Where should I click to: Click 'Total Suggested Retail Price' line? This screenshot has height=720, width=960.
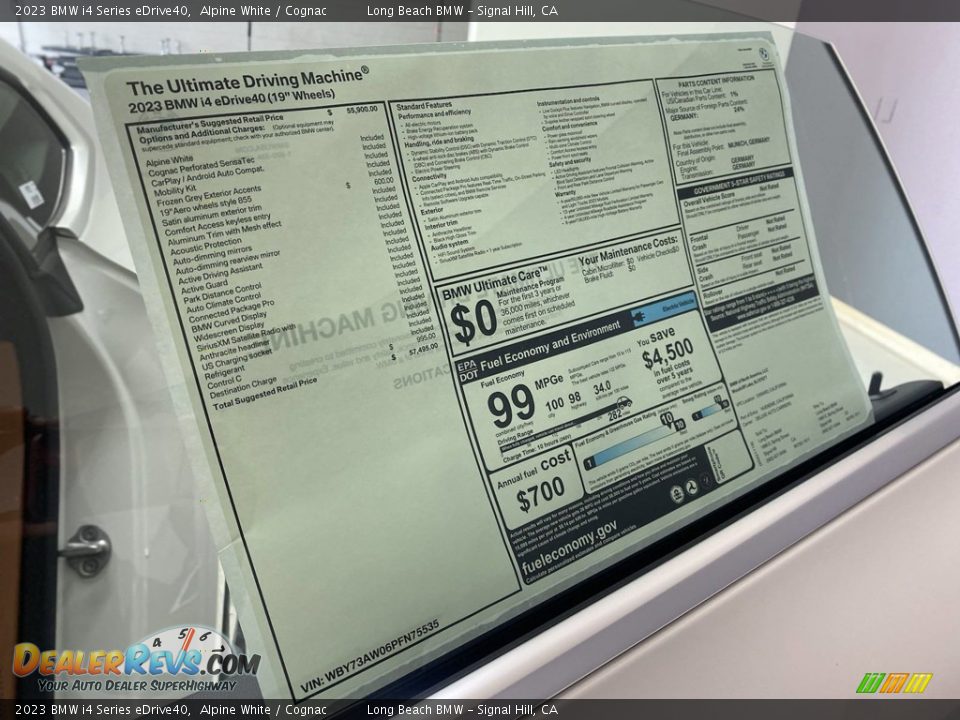265,394
